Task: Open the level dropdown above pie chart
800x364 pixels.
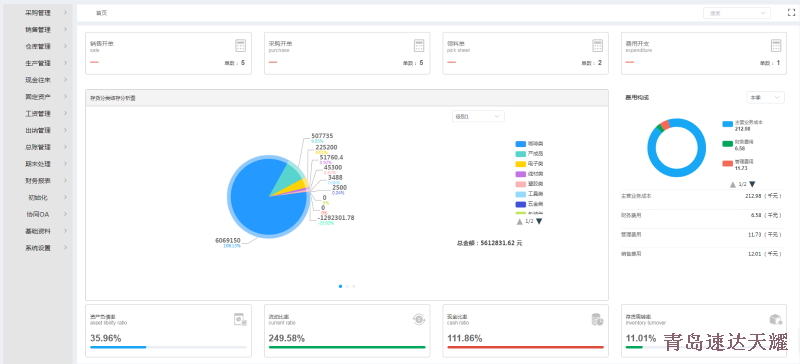Action: 478,116
